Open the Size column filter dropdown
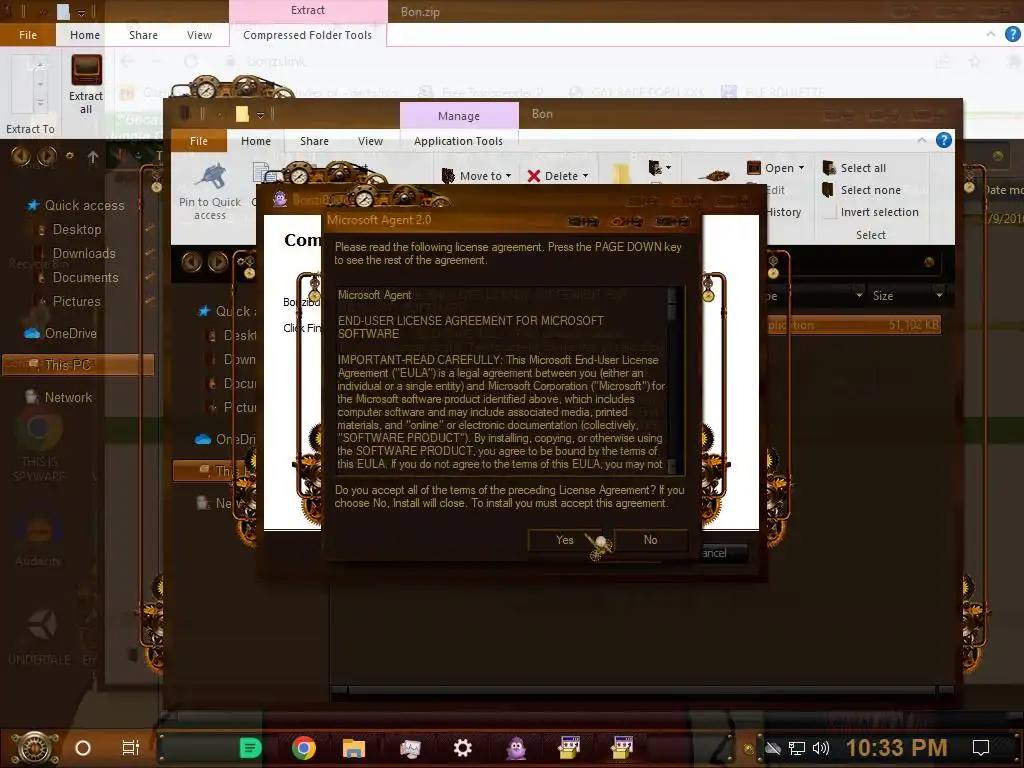The image size is (1024, 768). tap(939, 295)
